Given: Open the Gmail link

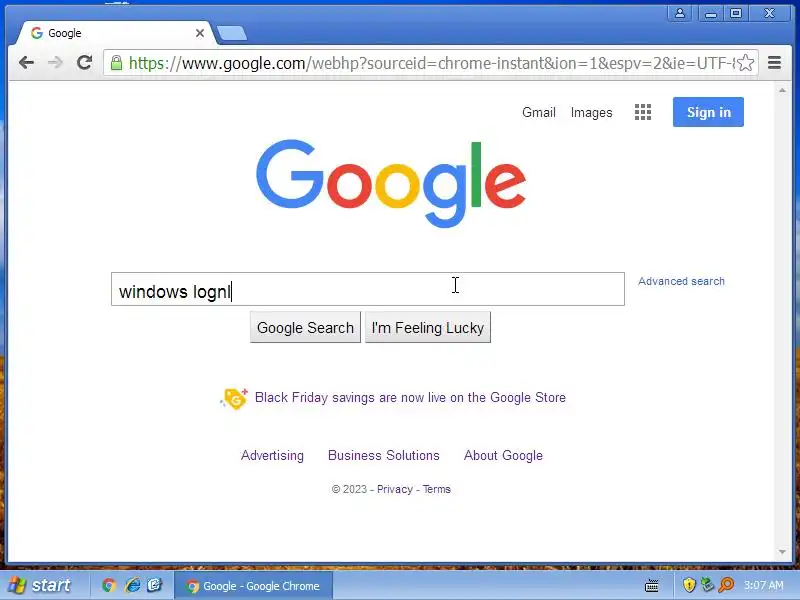Looking at the screenshot, I should click(x=539, y=112).
